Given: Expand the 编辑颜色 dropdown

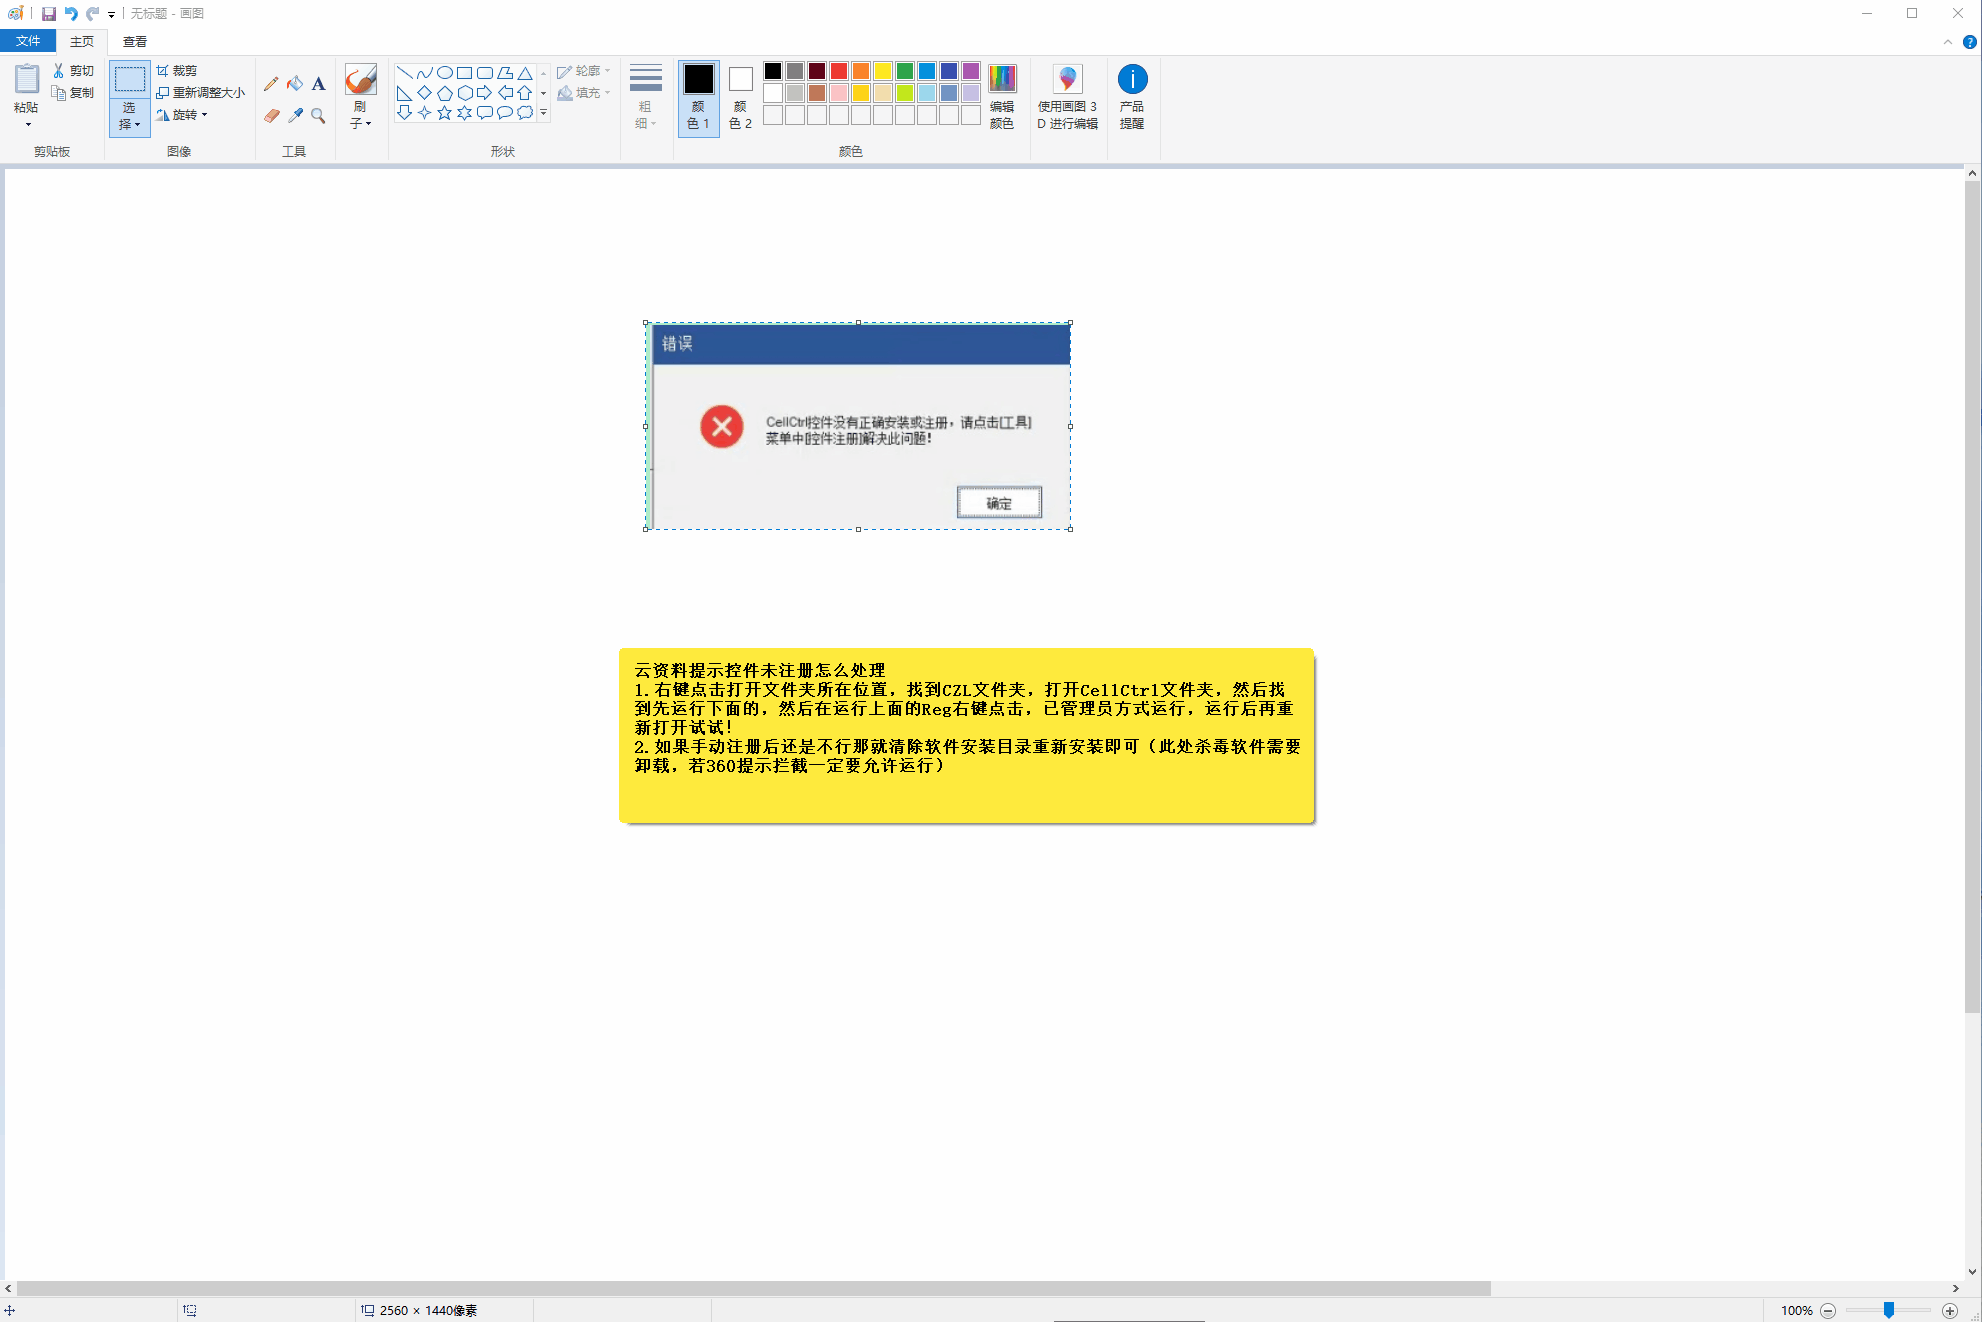Looking at the screenshot, I should pyautogui.click(x=1001, y=96).
